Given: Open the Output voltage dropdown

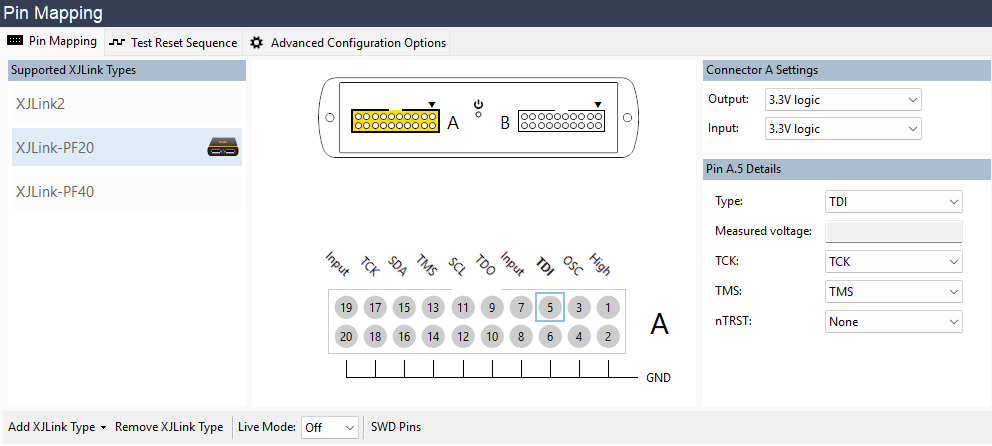Looking at the screenshot, I should (842, 100).
